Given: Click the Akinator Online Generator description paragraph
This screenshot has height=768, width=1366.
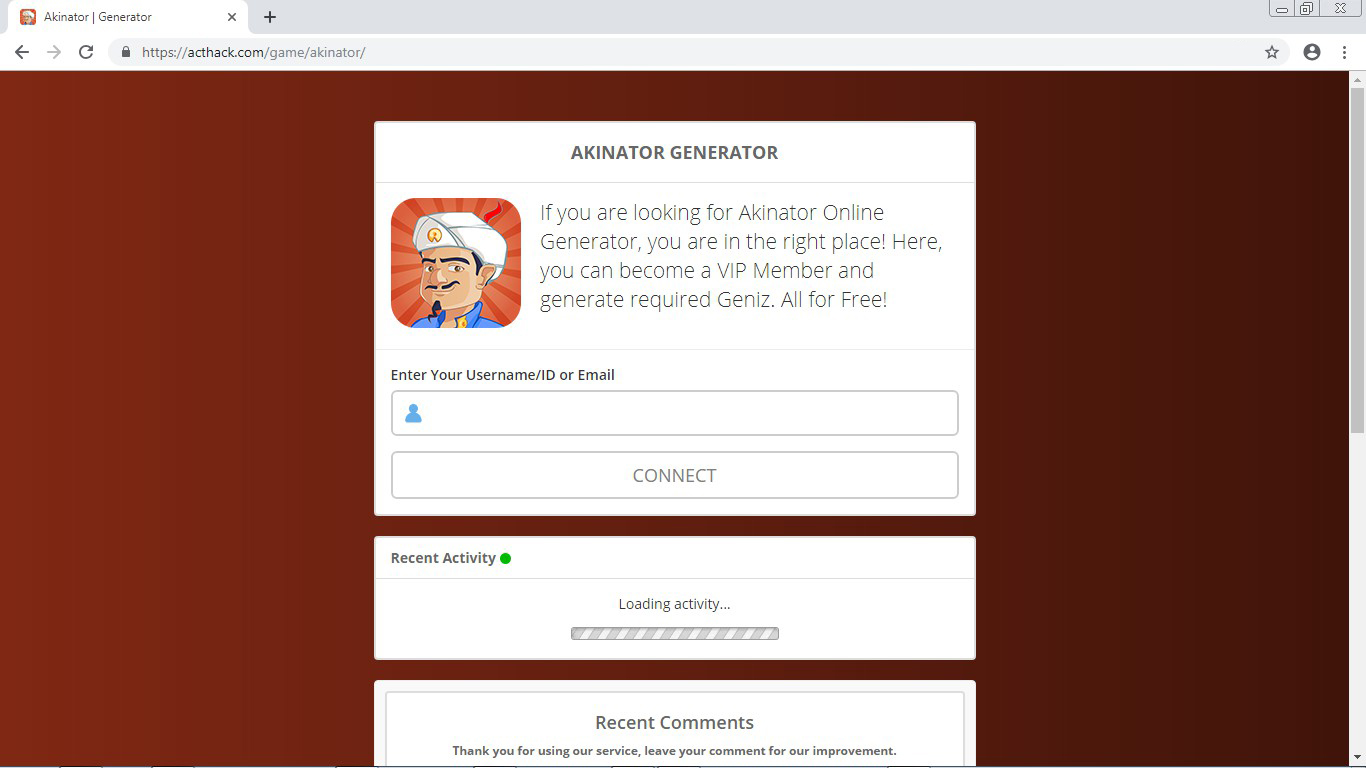Looking at the screenshot, I should click(x=741, y=256).
